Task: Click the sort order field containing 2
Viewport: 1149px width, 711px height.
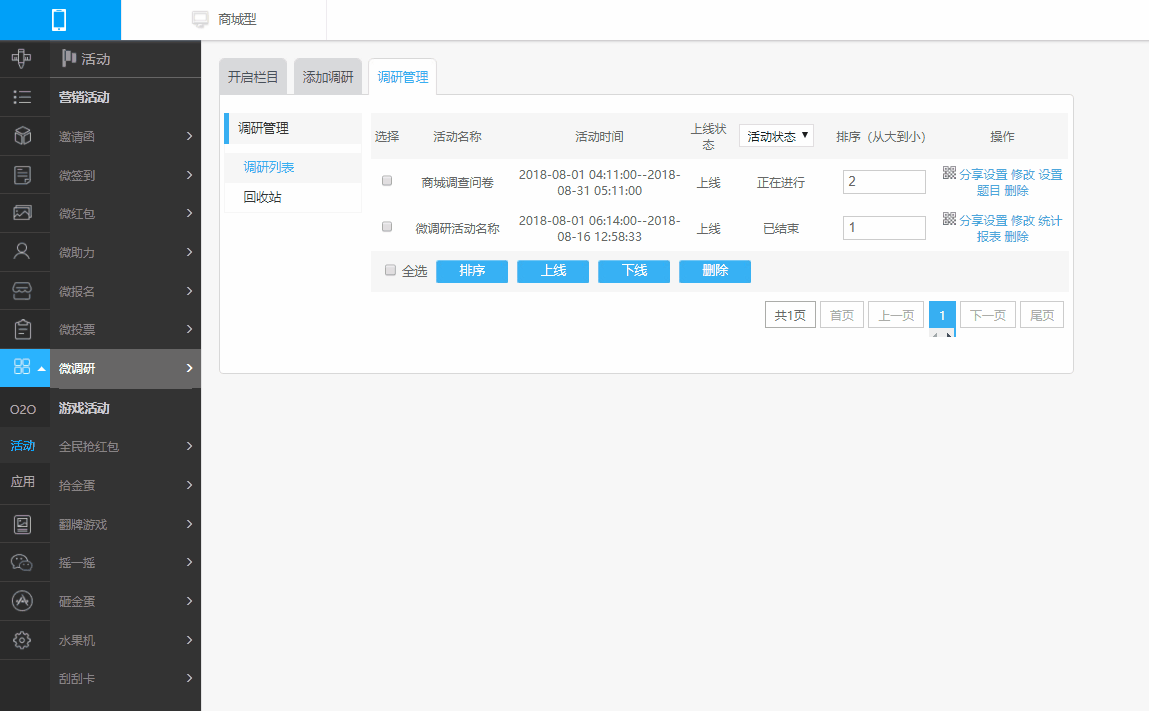Action: (884, 182)
